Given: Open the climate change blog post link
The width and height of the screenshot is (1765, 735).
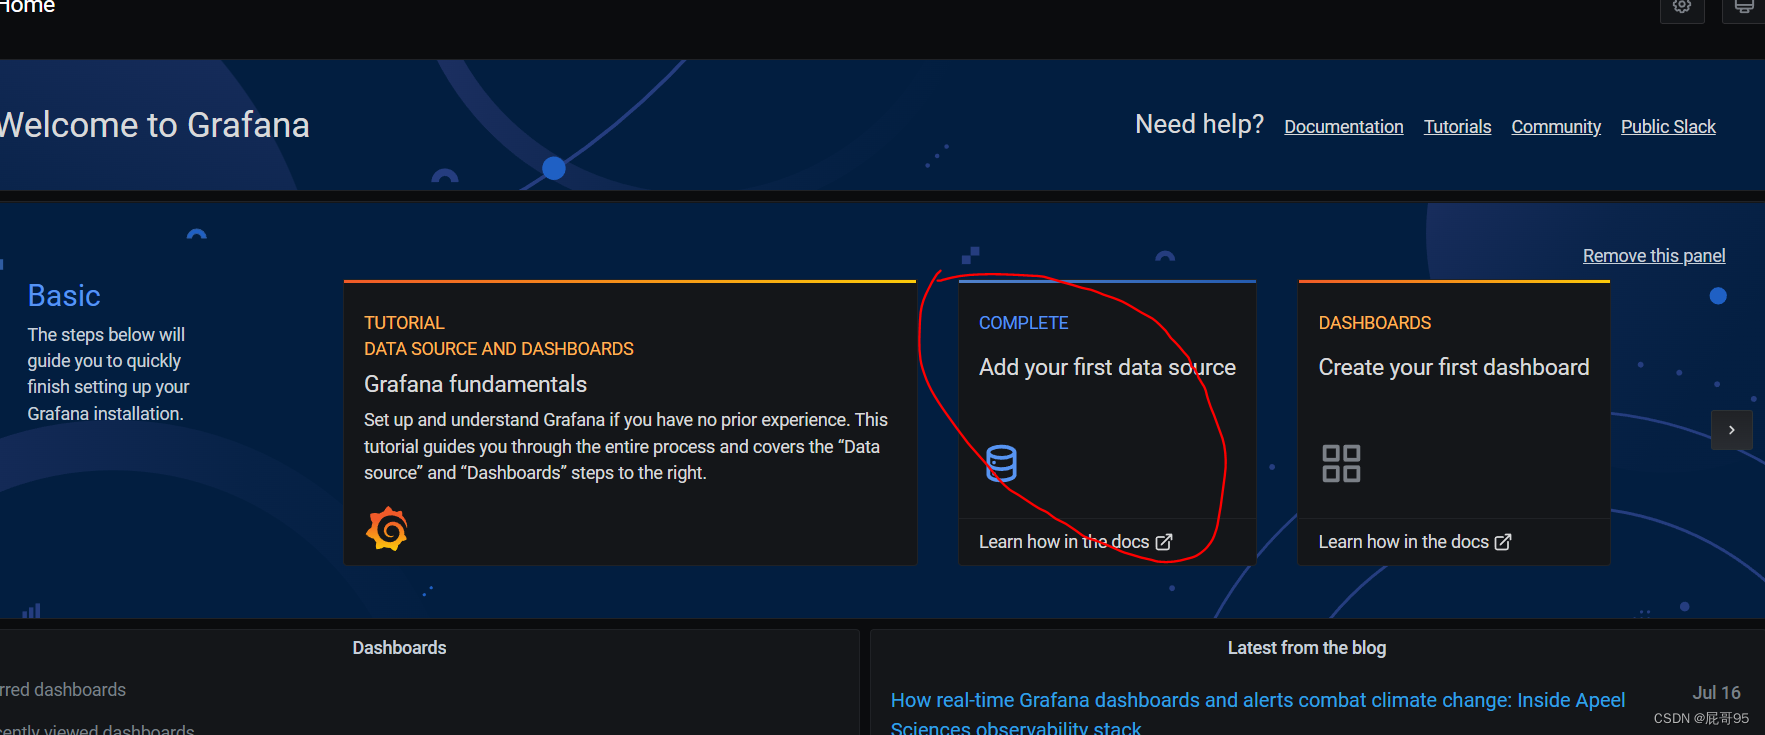Looking at the screenshot, I should pos(1257,713).
